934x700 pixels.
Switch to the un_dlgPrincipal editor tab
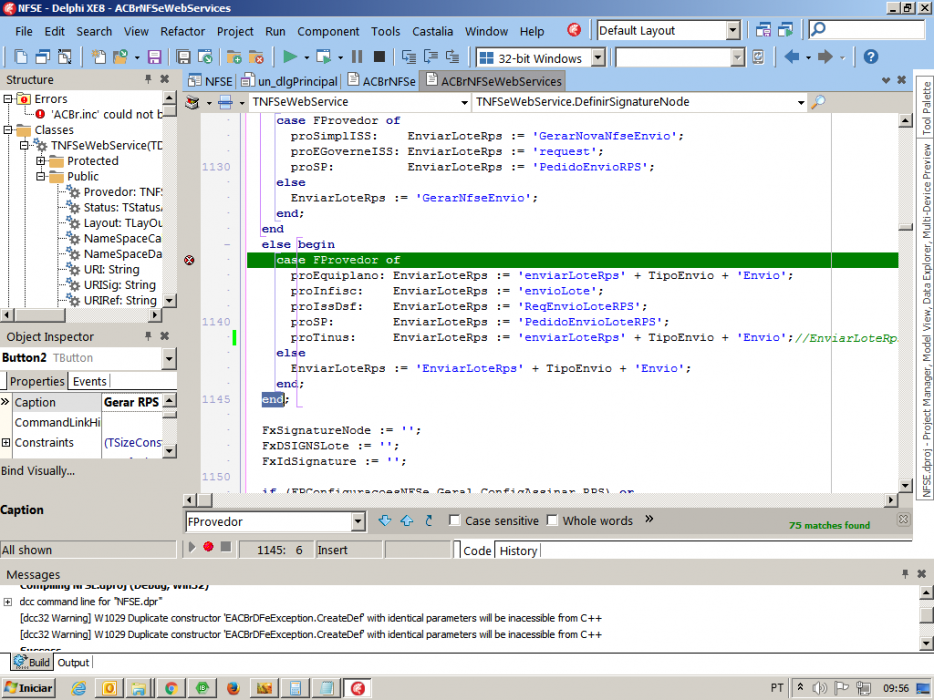pos(291,81)
